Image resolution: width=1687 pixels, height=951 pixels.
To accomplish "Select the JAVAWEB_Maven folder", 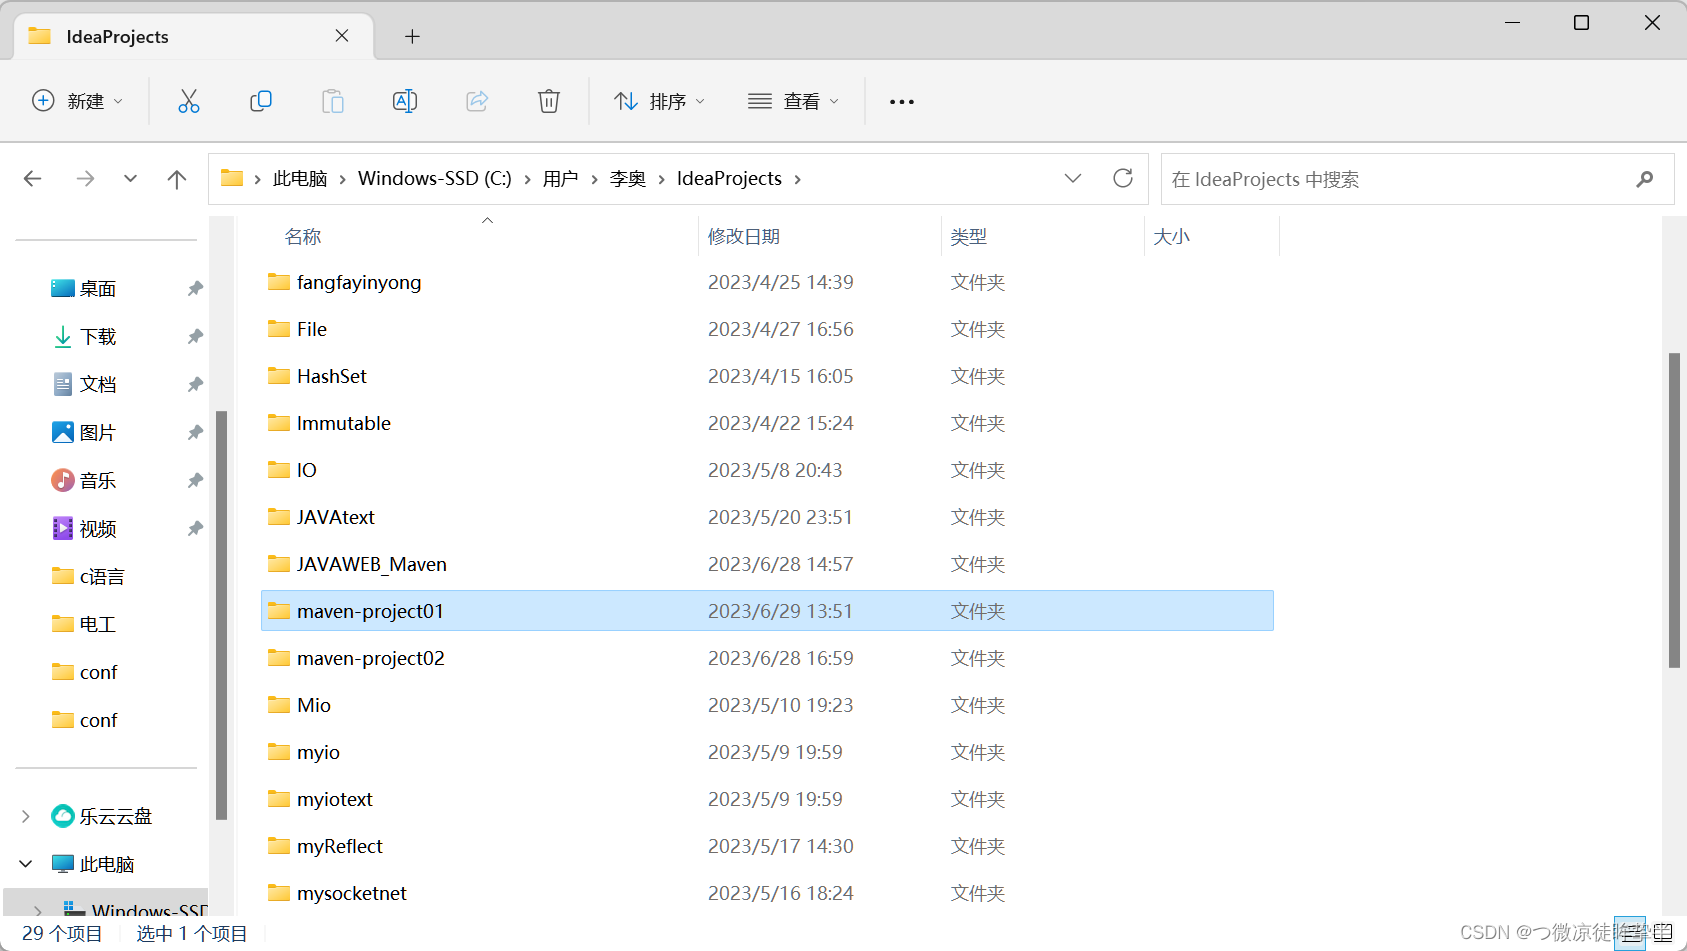I will 767,564.
